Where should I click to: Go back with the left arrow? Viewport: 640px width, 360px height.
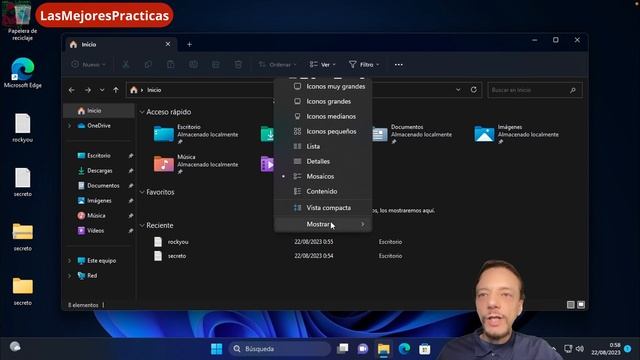tap(72, 90)
